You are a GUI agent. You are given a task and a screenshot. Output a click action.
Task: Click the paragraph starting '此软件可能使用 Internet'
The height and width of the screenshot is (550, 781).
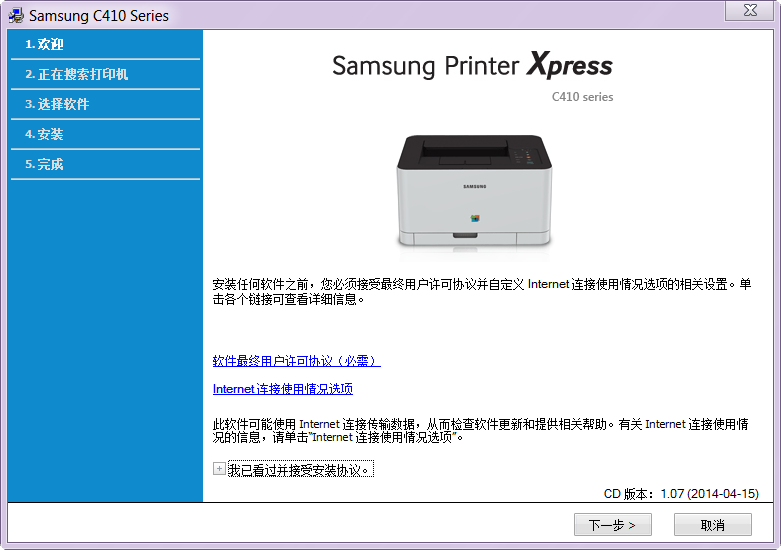tap(481, 430)
